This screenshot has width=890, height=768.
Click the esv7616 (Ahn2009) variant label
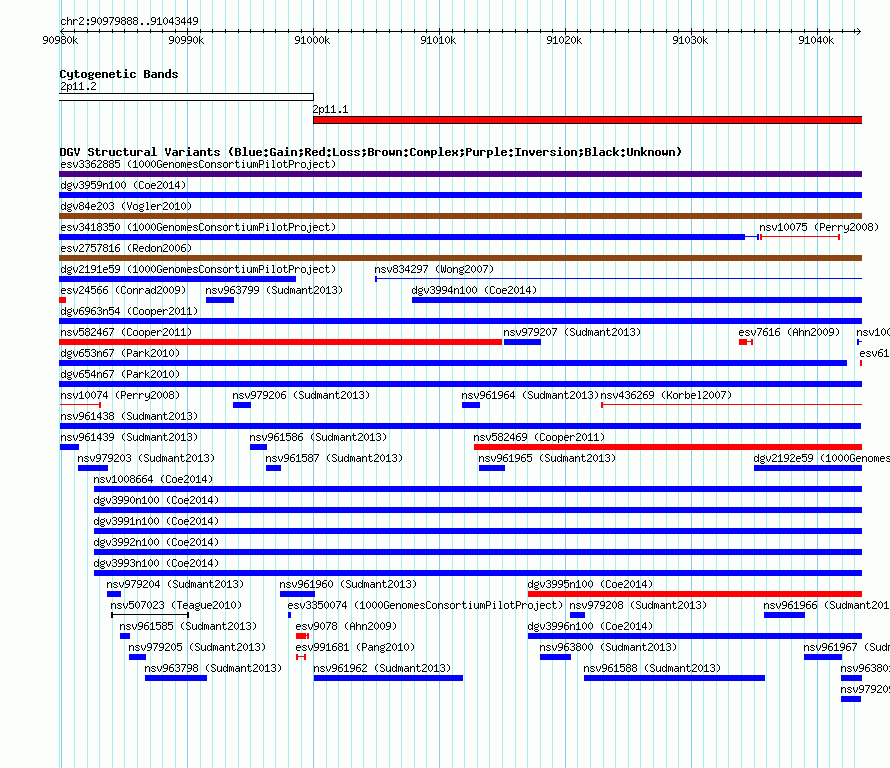(789, 333)
